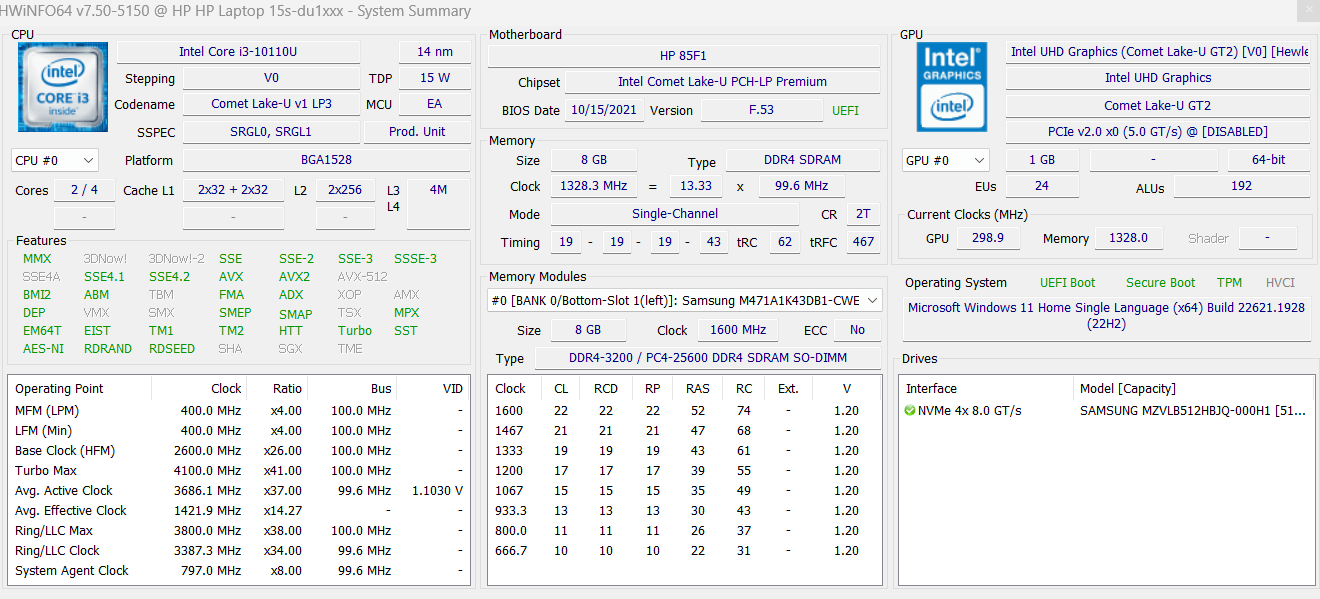Screen dimensions: 1320x599
Task: Click the System Agent Clock row
Action: coord(239,570)
